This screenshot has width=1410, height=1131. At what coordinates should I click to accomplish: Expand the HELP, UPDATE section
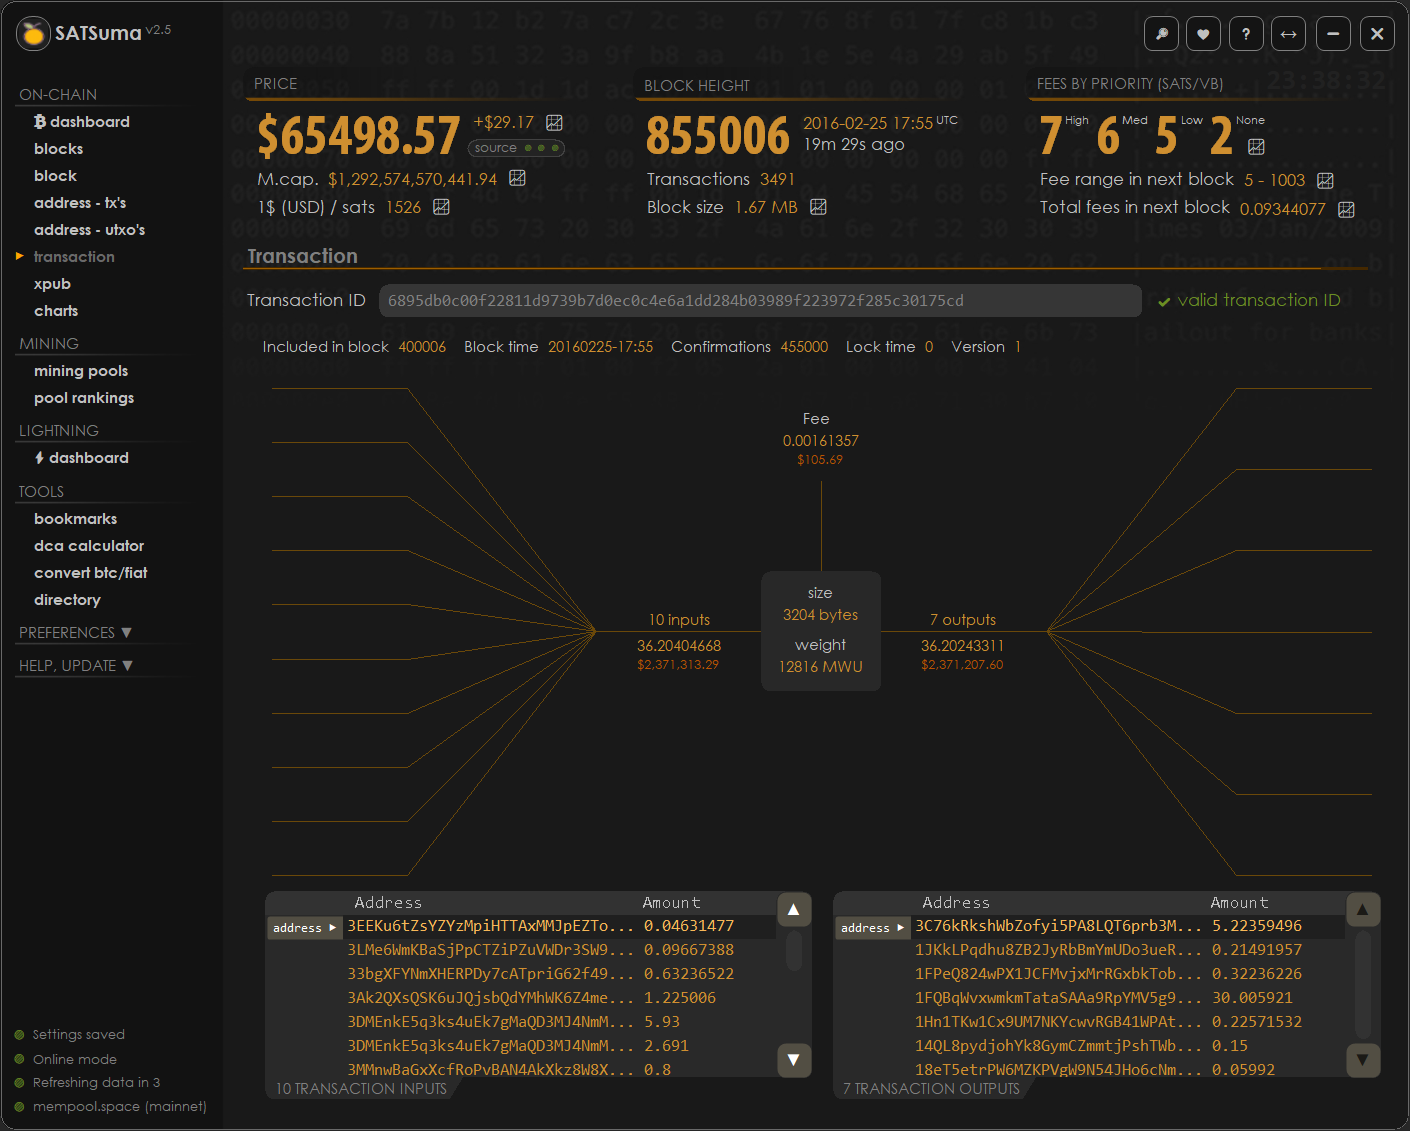pos(76,666)
